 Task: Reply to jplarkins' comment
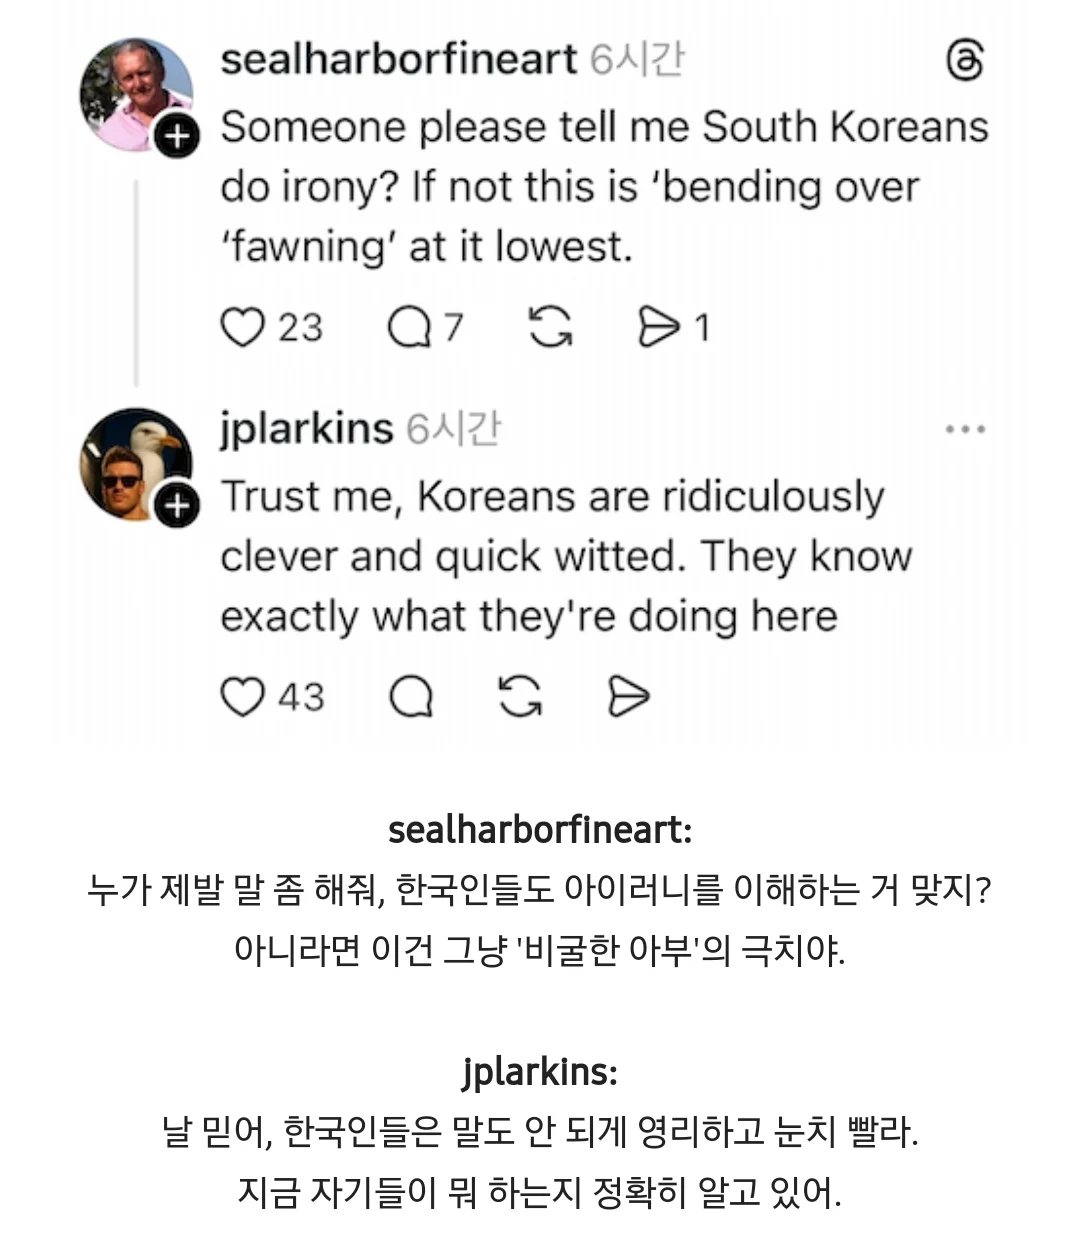[x=410, y=697]
